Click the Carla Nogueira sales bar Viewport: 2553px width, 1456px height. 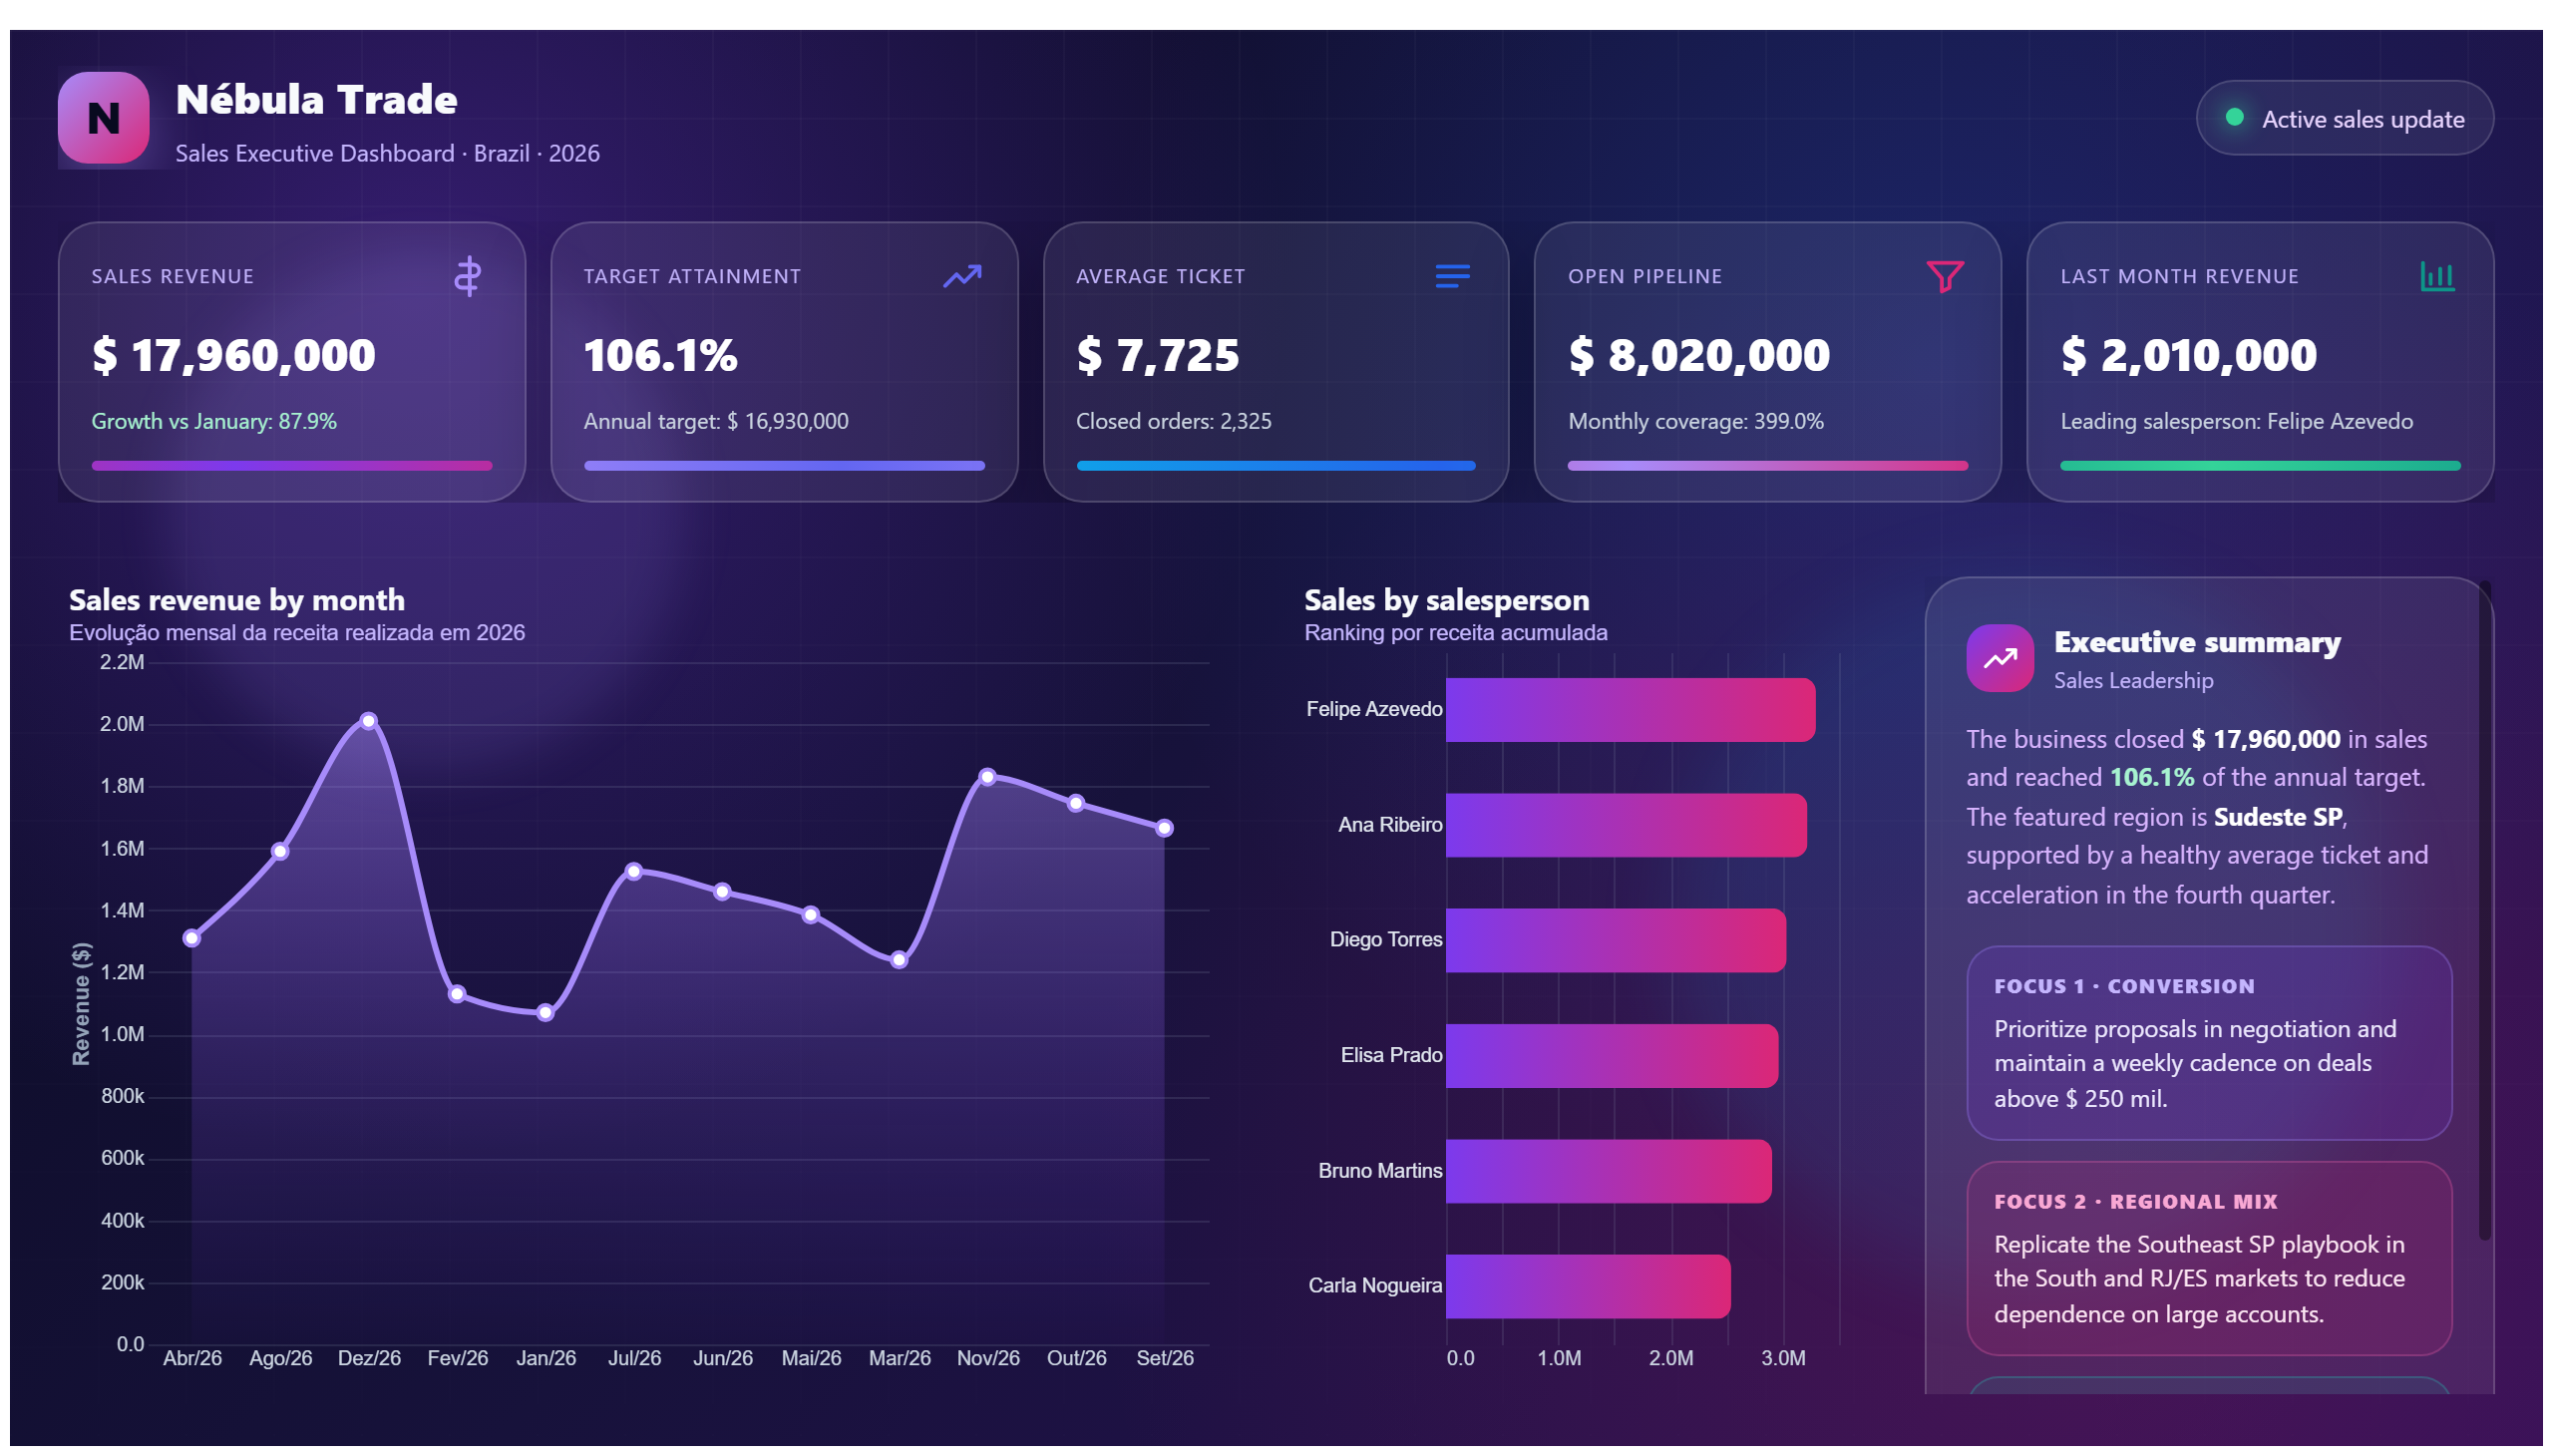tap(1588, 1287)
